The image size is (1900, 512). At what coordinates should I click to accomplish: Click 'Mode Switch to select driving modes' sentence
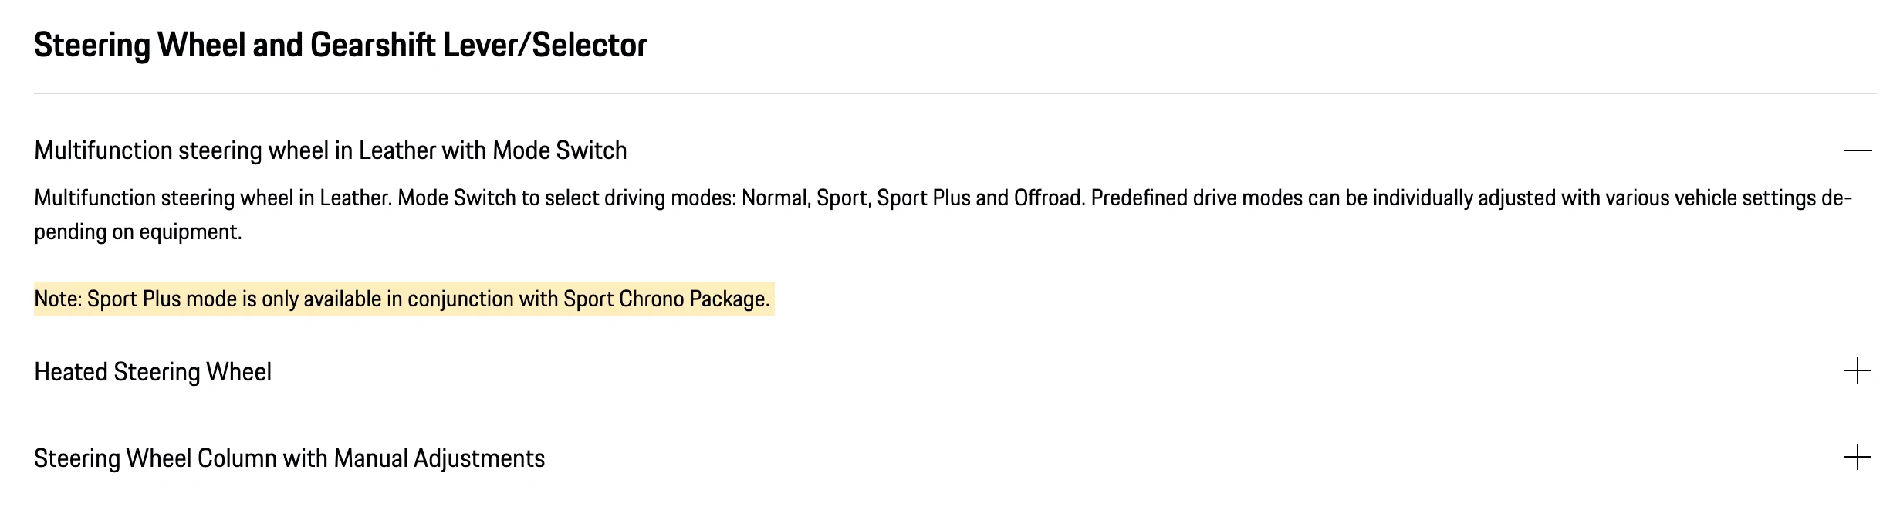click(566, 198)
